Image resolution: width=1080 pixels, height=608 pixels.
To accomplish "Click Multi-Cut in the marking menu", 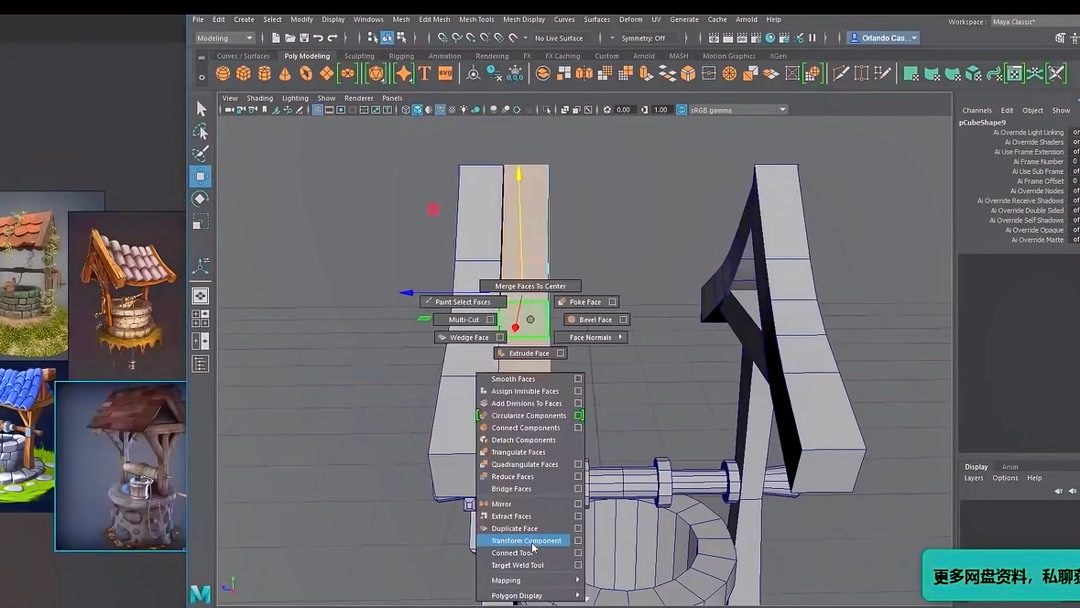I will pyautogui.click(x=465, y=319).
